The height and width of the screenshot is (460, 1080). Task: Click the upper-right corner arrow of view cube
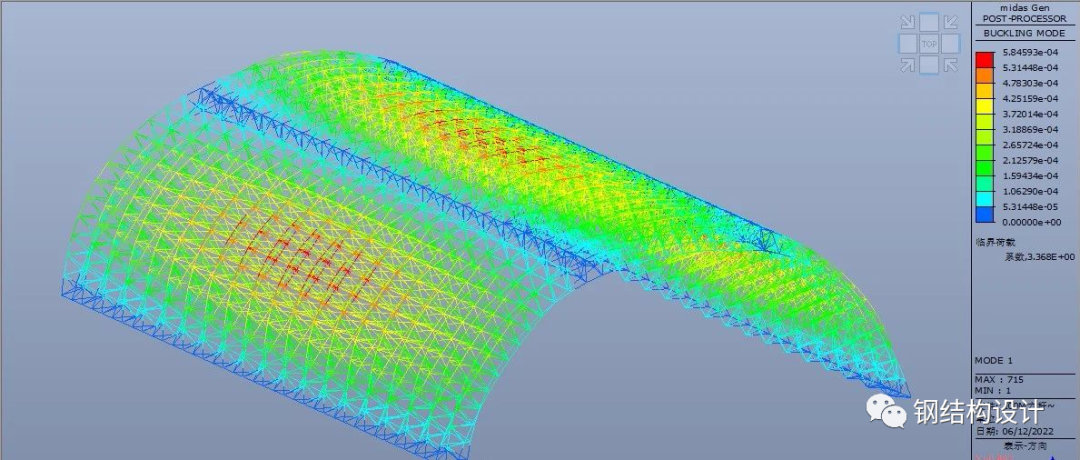pyautogui.click(x=951, y=23)
